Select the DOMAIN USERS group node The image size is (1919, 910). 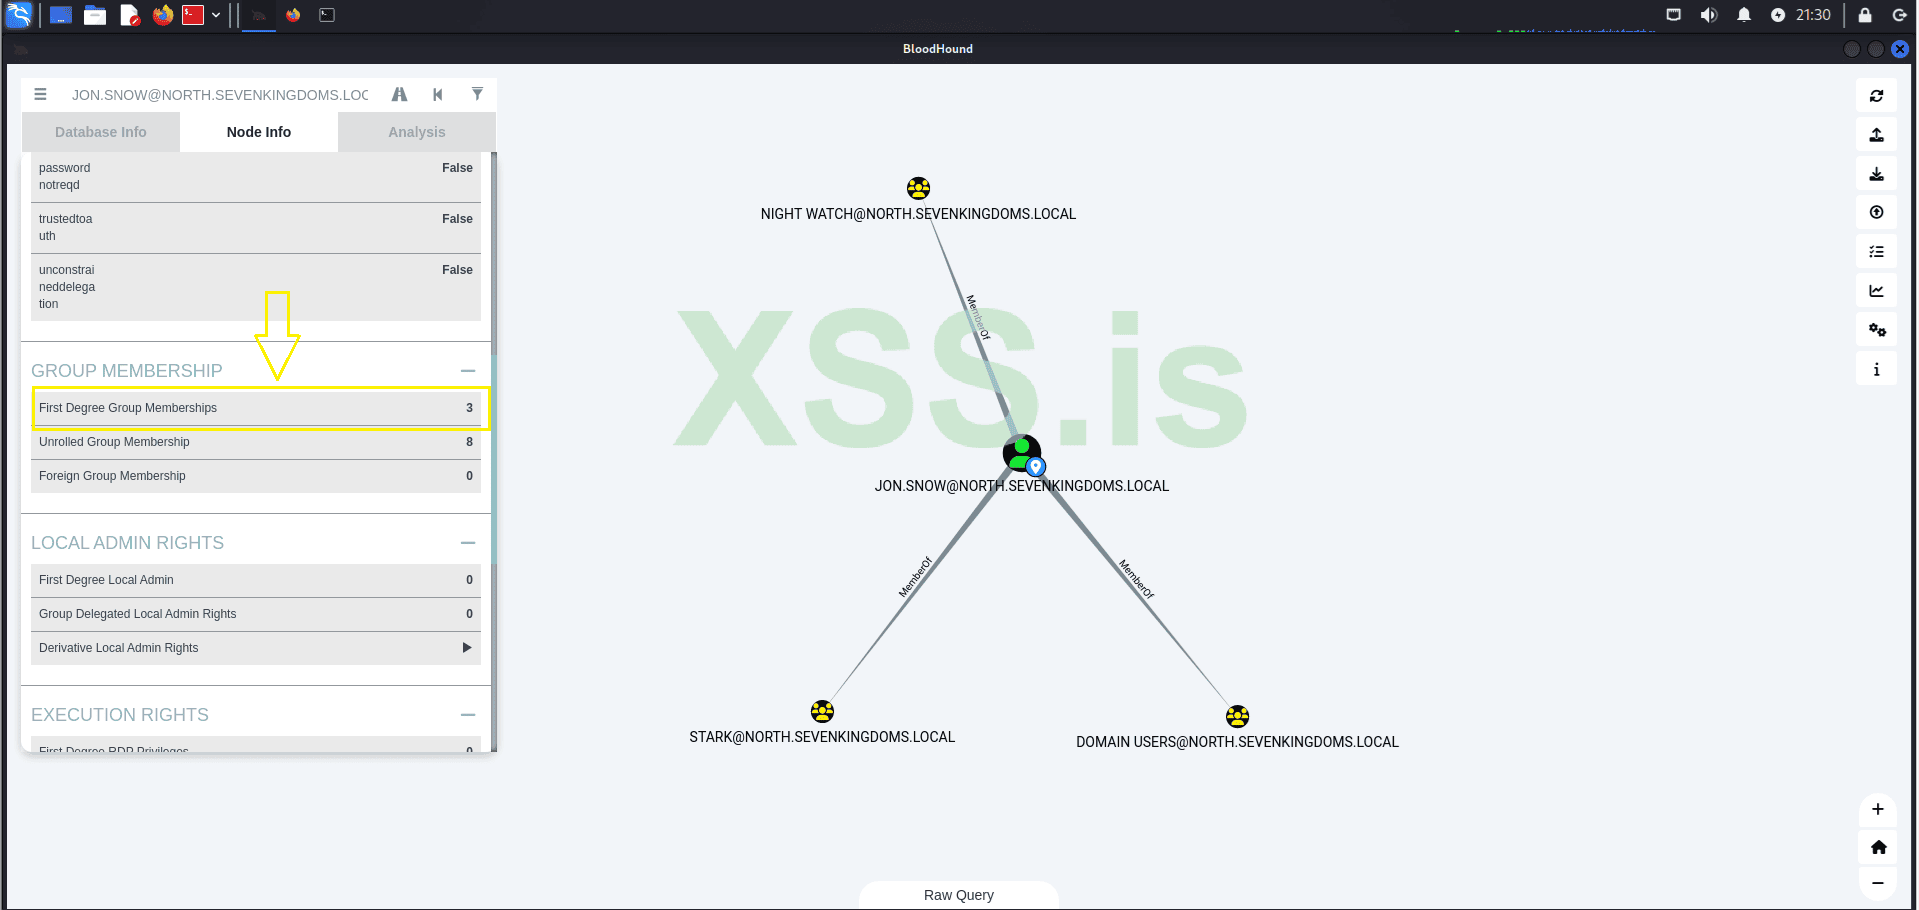[x=1237, y=716]
